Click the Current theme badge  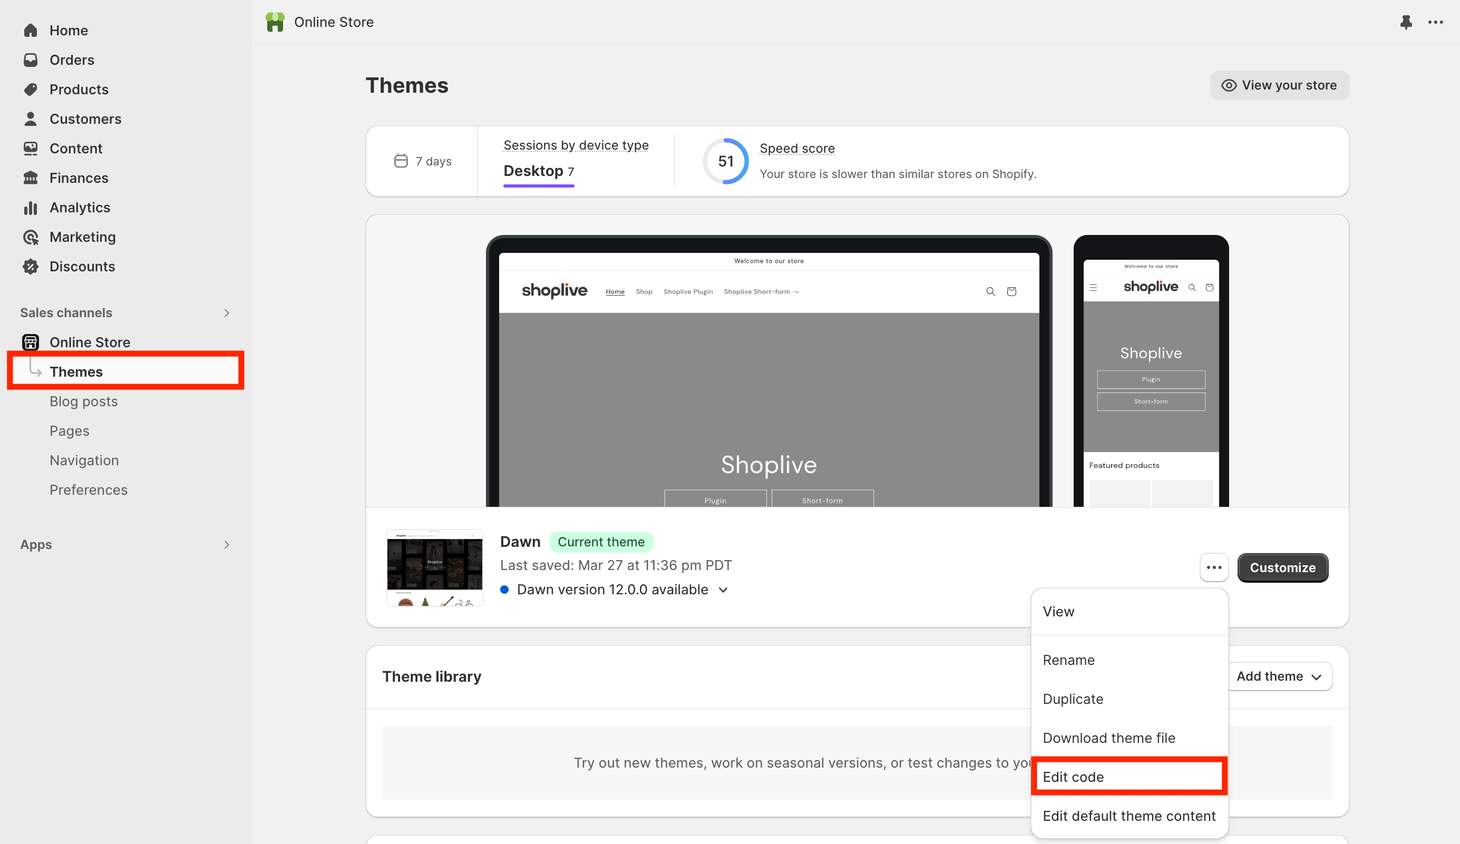tap(601, 542)
